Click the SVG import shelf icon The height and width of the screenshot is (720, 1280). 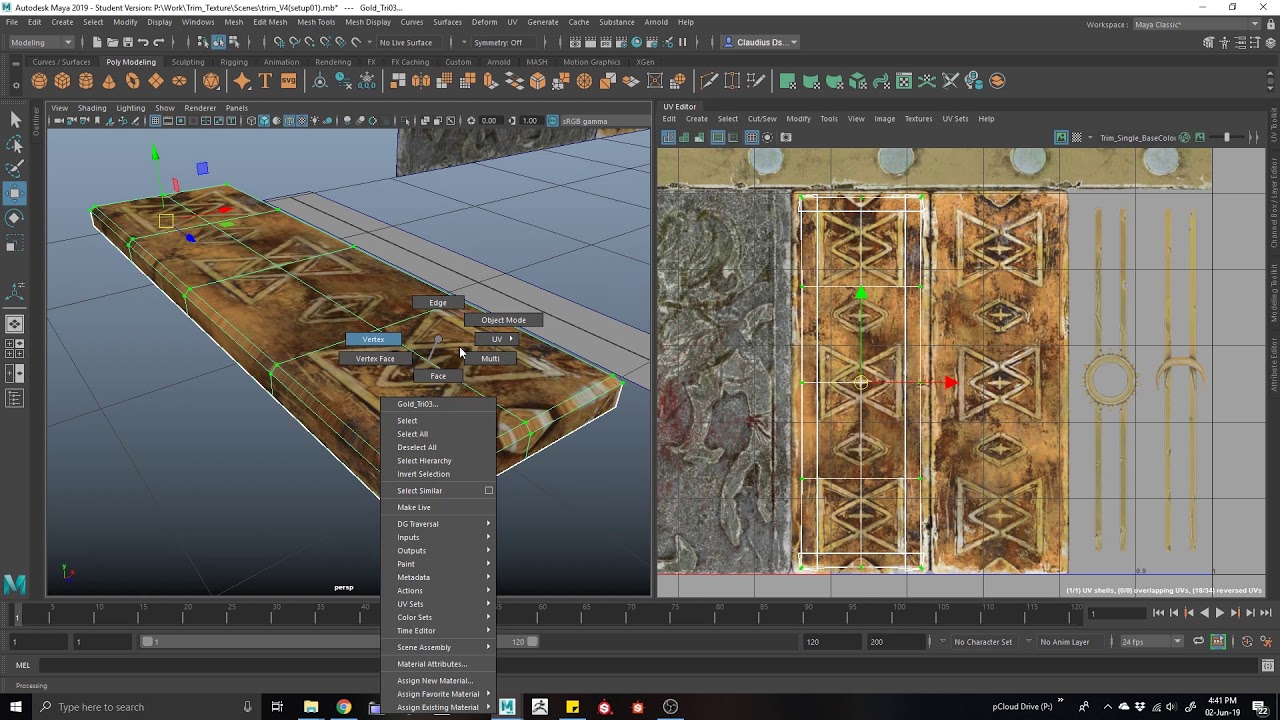point(288,81)
